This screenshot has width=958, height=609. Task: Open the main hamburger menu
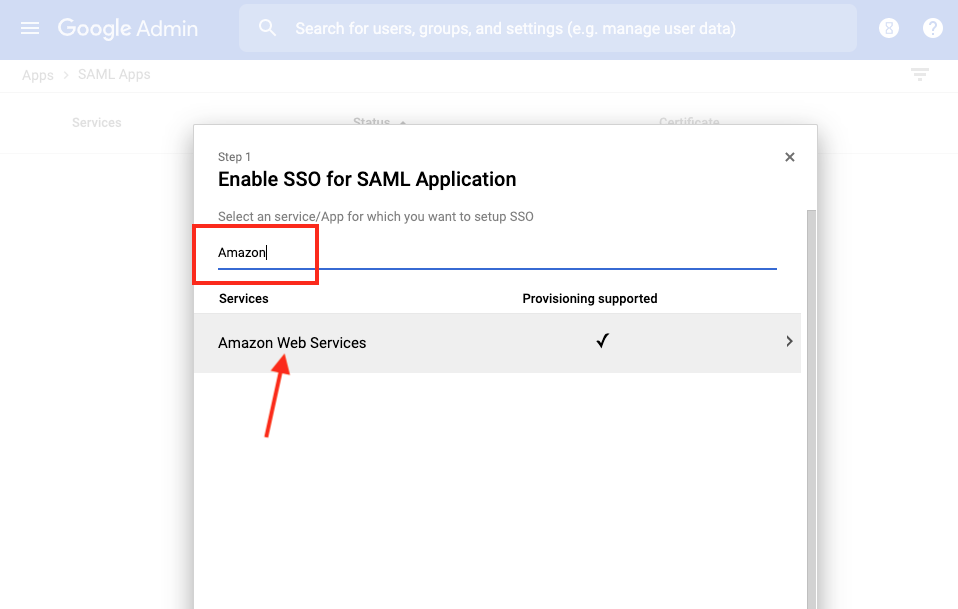pyautogui.click(x=29, y=28)
